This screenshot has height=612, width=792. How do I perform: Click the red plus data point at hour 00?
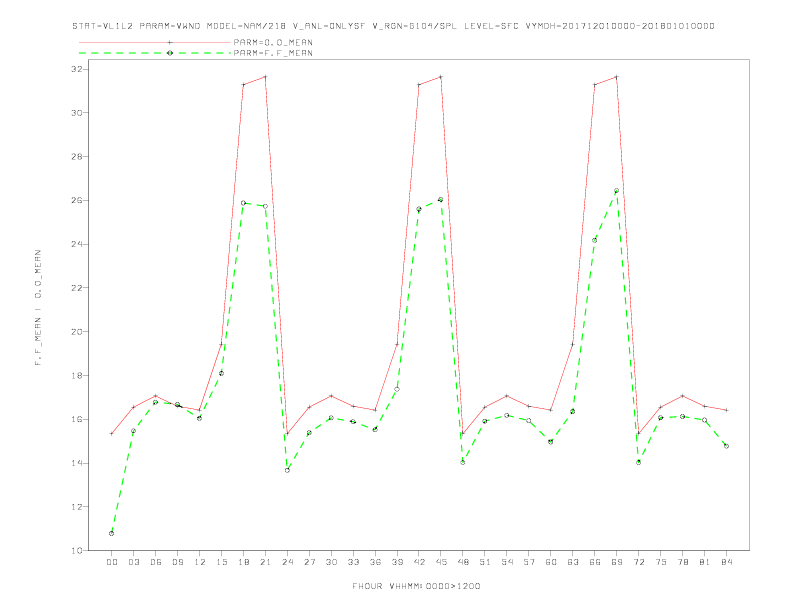coord(112,433)
